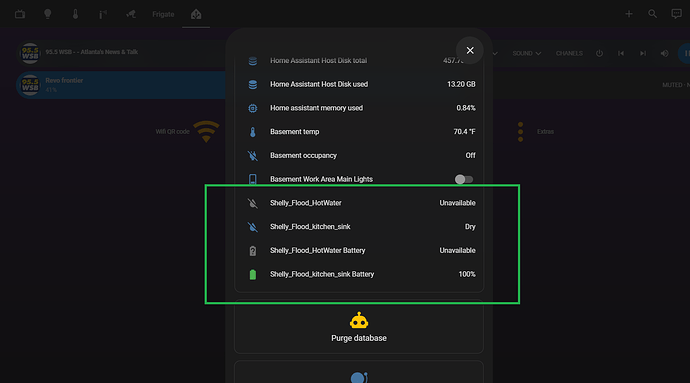690x383 pixels.
Task: Click the Purge database robot icon
Action: point(359,321)
